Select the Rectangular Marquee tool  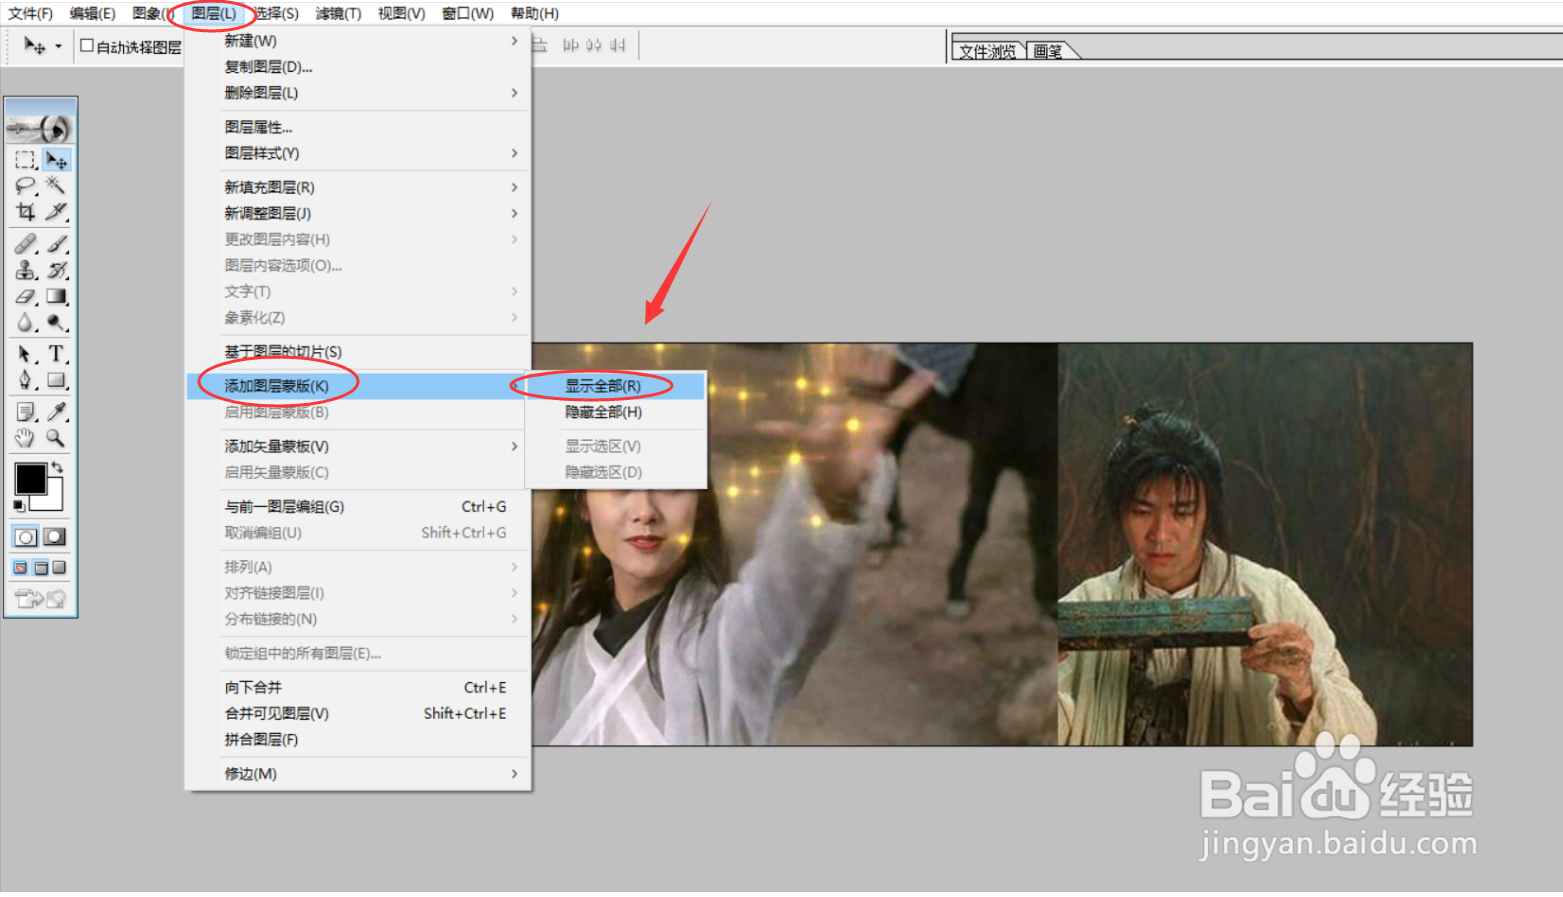point(26,160)
